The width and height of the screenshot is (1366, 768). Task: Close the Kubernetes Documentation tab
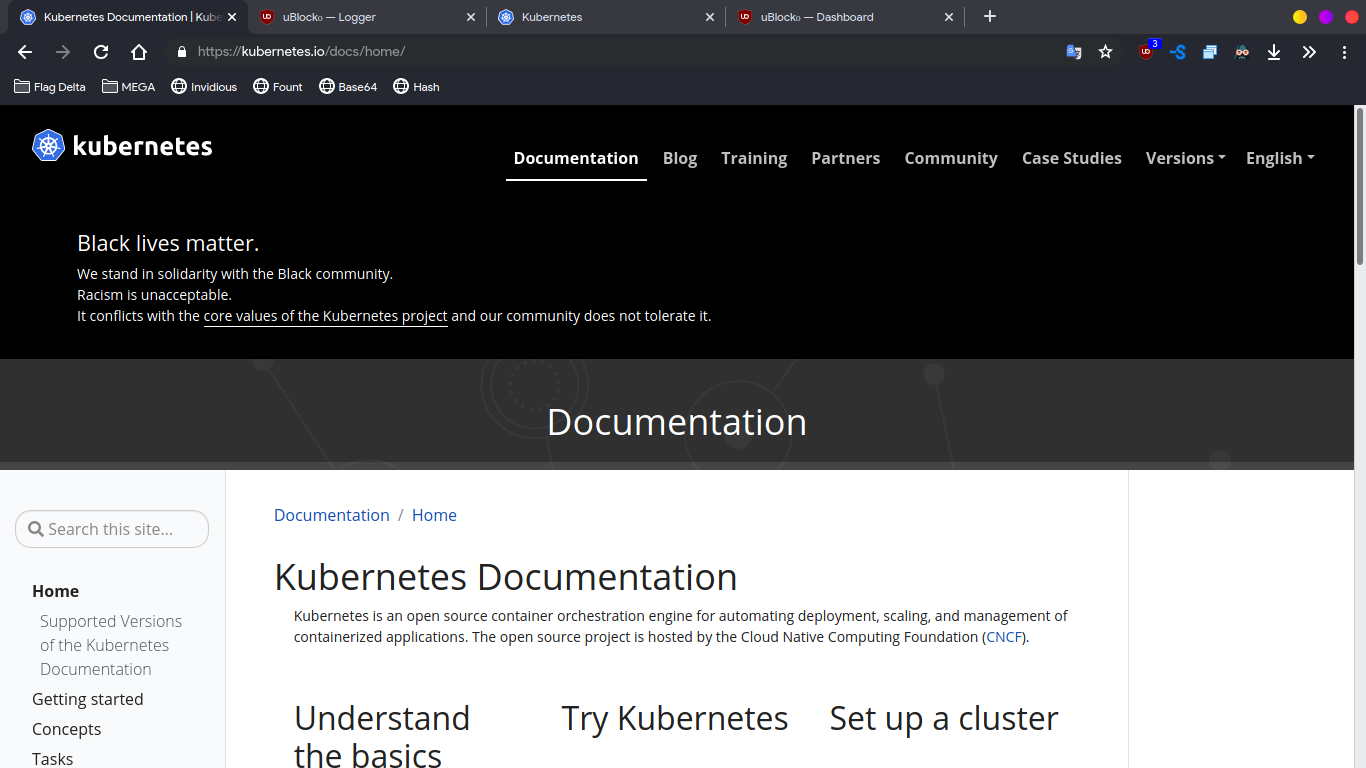pyautogui.click(x=232, y=17)
